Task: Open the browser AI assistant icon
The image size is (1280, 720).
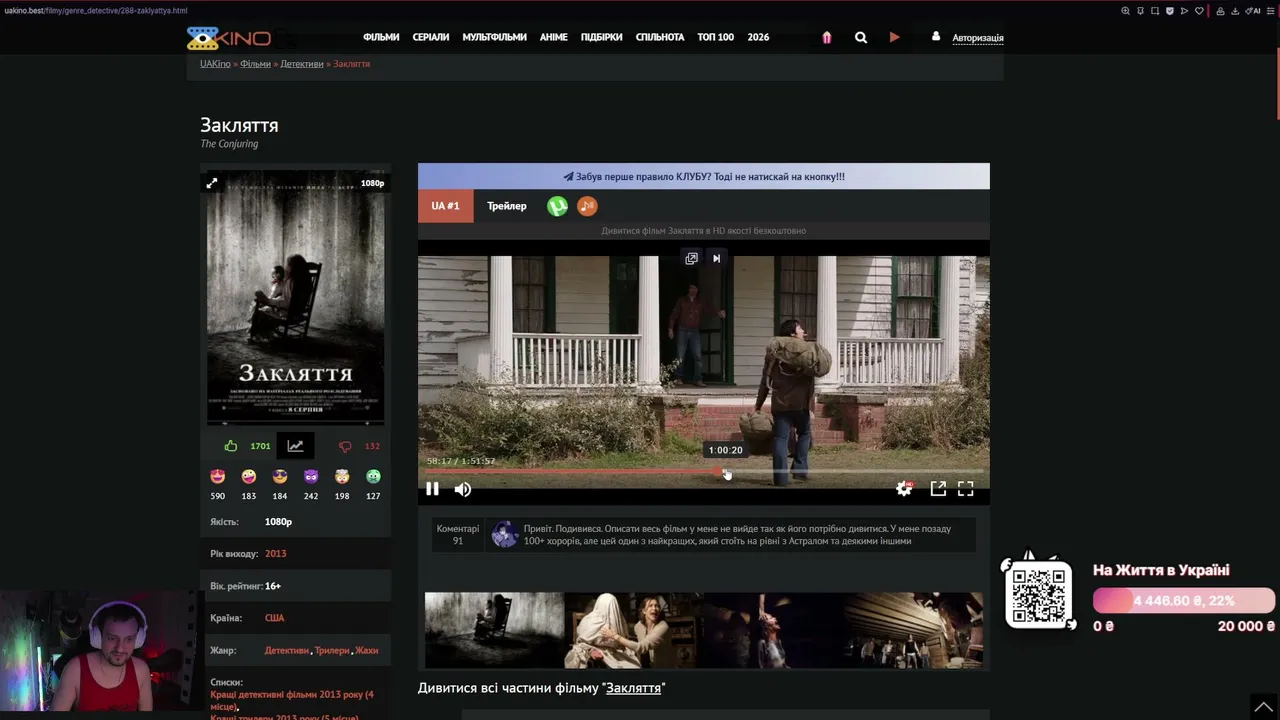Action: tap(1255, 11)
